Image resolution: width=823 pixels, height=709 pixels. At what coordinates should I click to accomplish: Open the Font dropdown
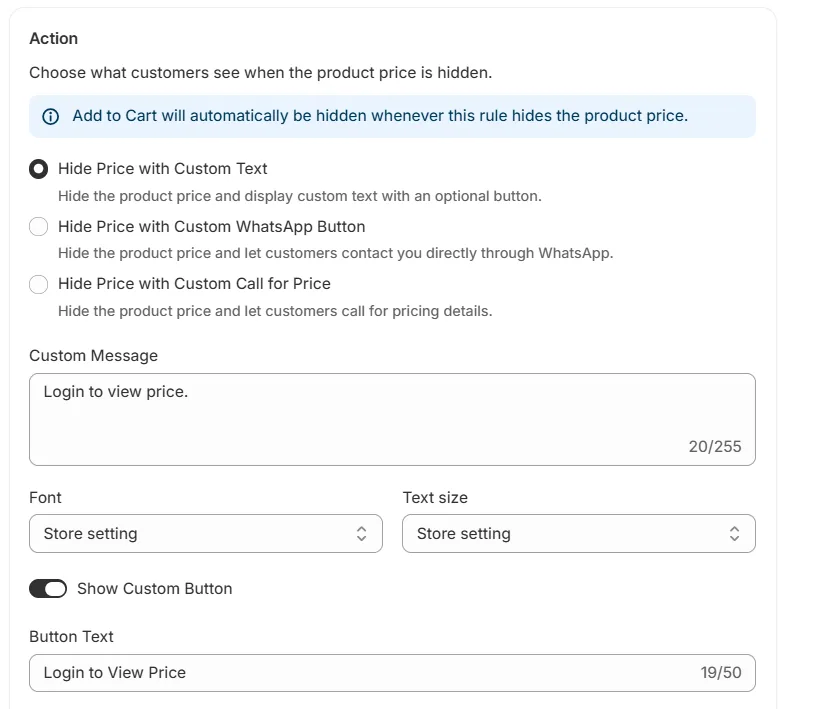206,534
